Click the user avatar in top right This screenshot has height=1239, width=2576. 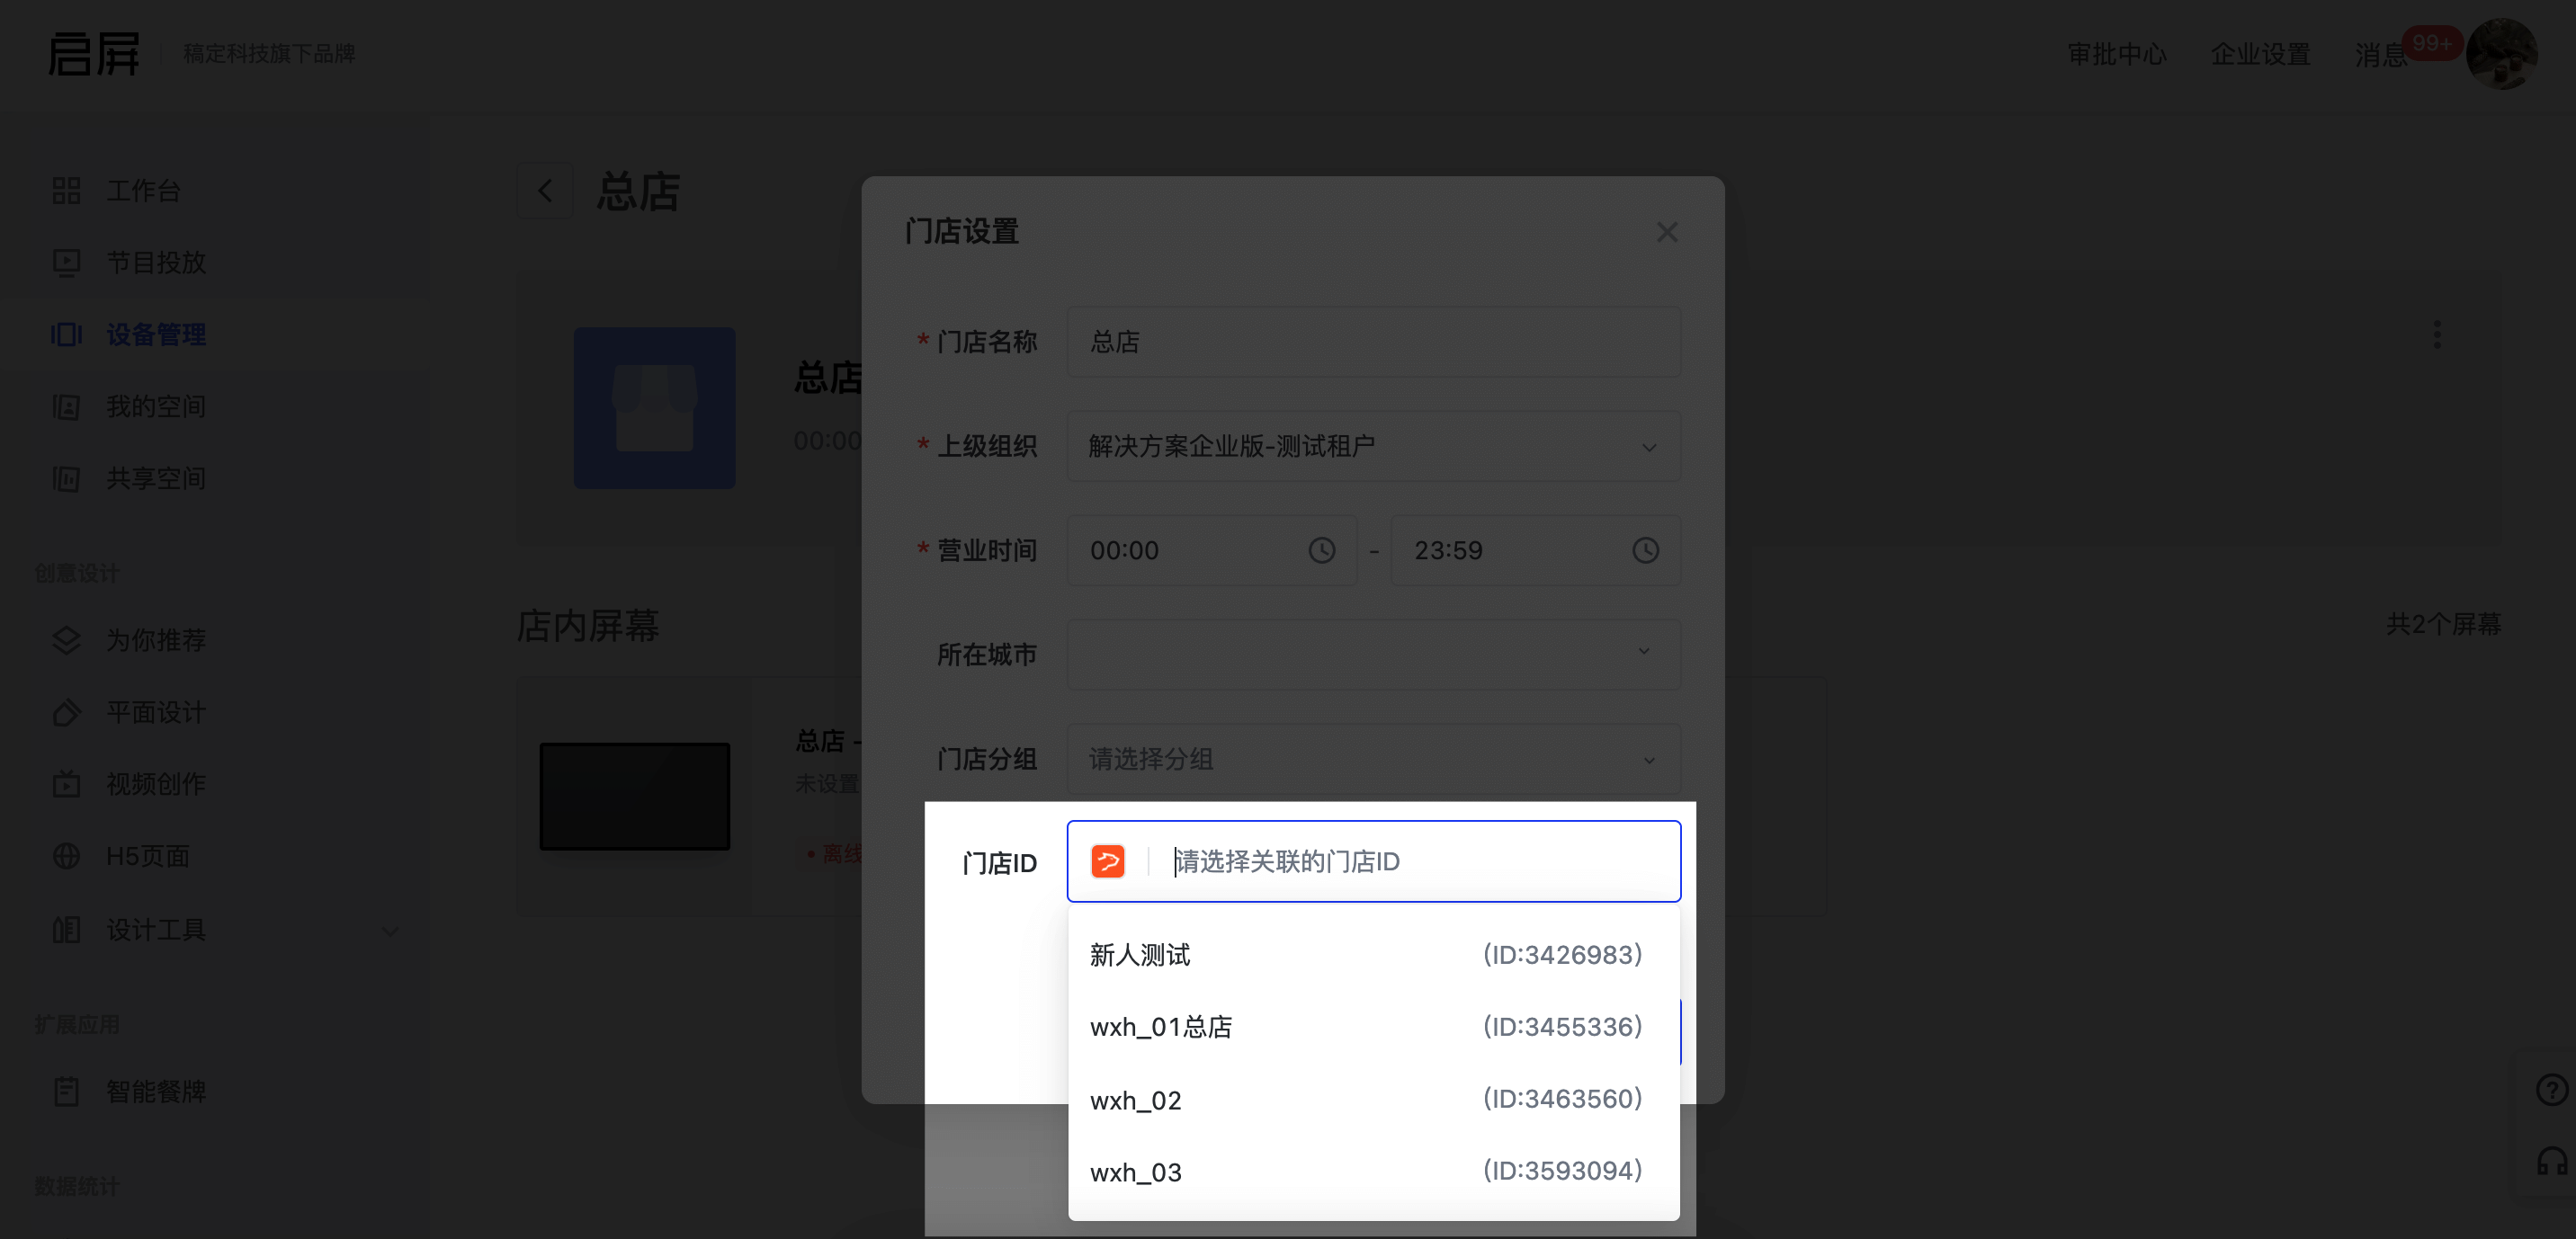pos(2501,54)
